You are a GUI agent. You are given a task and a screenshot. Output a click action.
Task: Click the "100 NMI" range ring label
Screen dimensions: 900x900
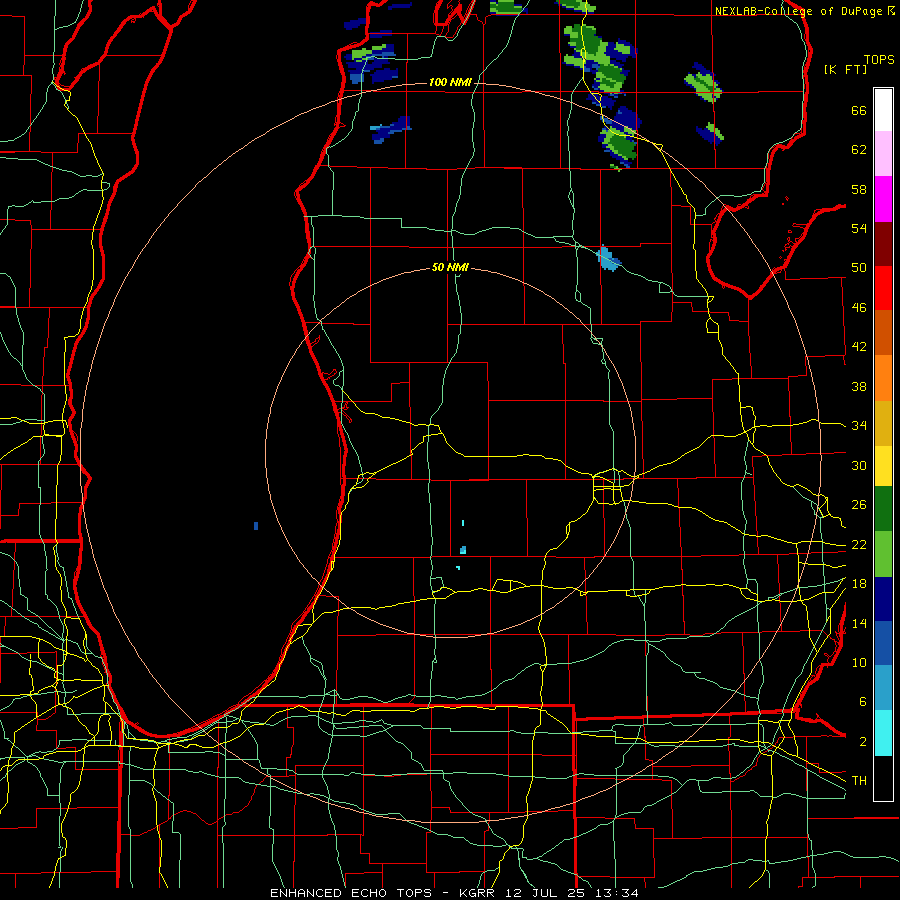pos(450,83)
